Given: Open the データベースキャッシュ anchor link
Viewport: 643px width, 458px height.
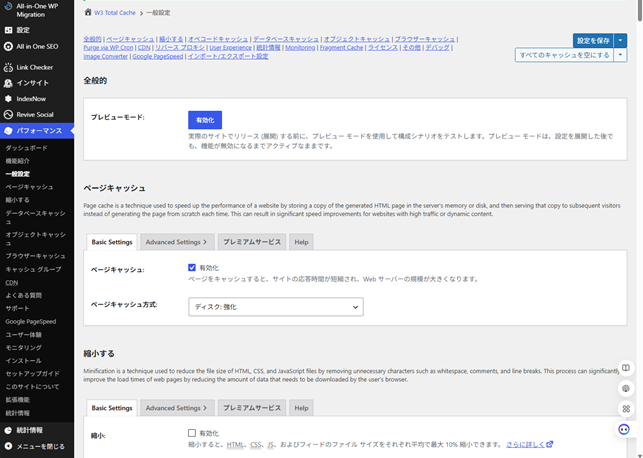Looking at the screenshot, I should 285,39.
